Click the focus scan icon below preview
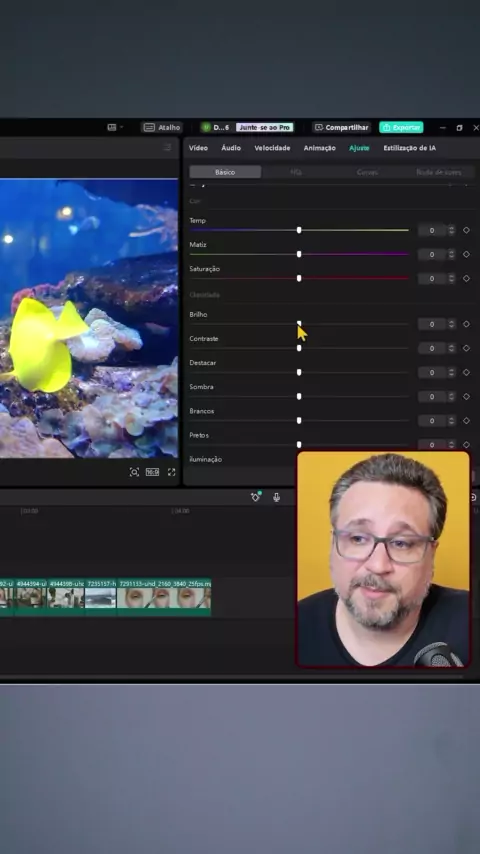 [134, 472]
